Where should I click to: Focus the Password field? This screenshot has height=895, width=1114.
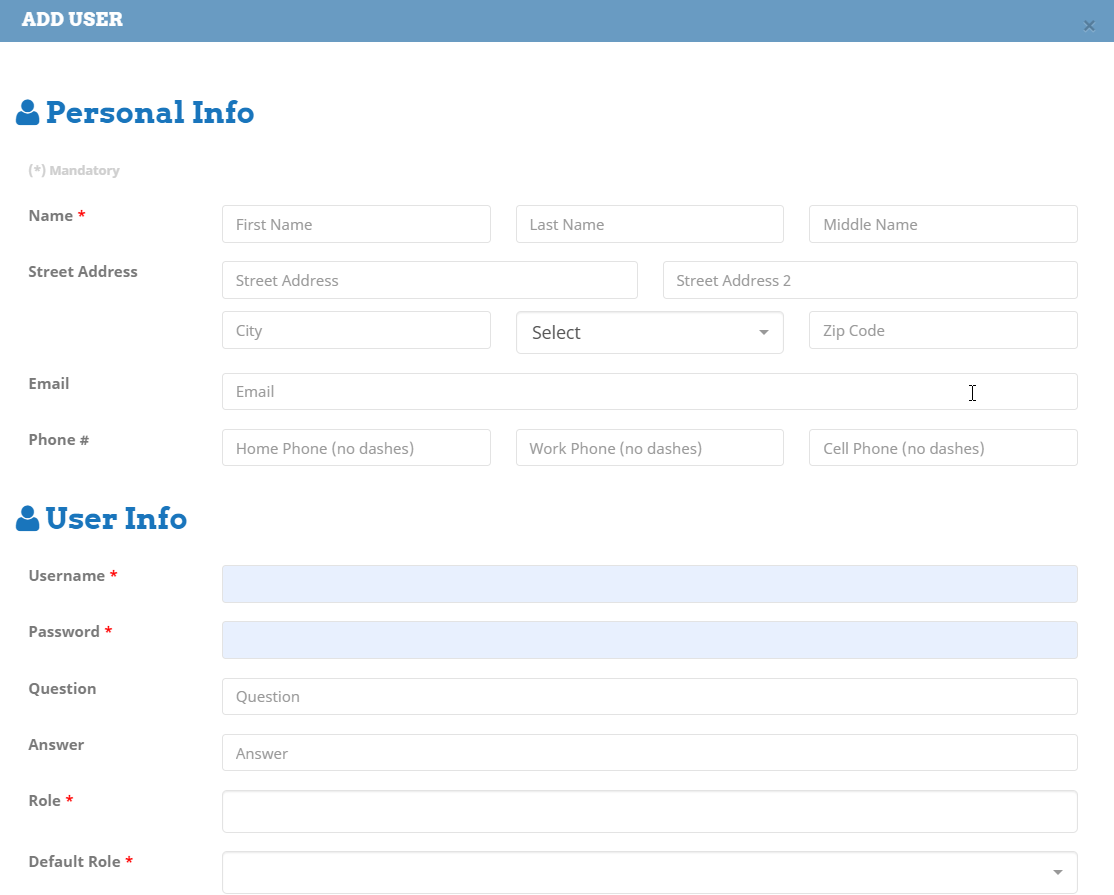click(x=649, y=640)
